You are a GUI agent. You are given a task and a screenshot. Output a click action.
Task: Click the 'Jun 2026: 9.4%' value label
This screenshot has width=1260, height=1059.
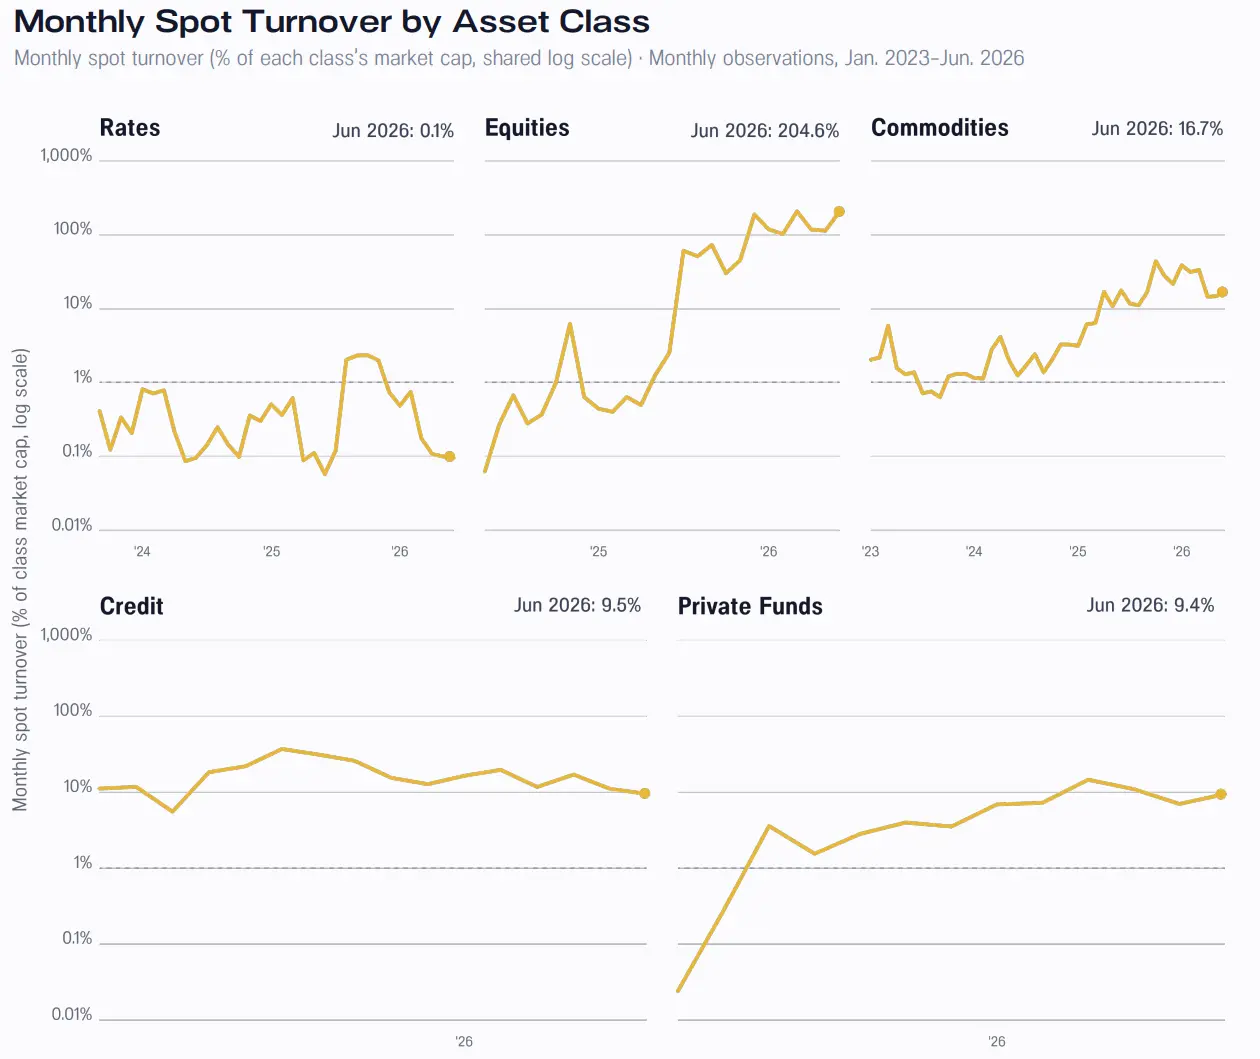point(1150,605)
